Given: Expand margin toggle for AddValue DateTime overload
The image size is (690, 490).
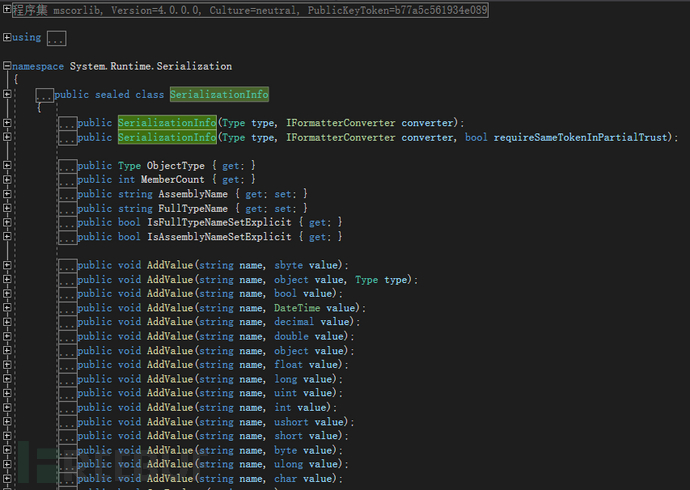Looking at the screenshot, I should pyautogui.click(x=7, y=308).
